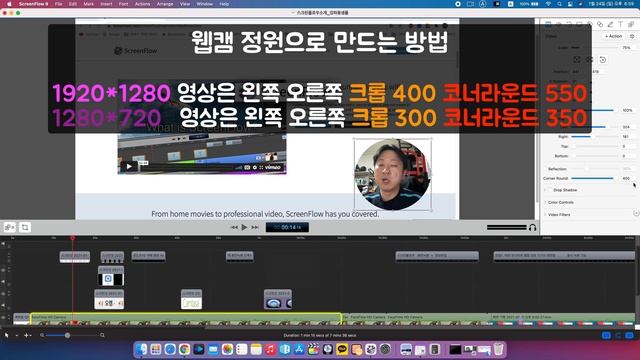This screenshot has height=360, width=640.
Task: Play the embedded web video
Action: pyautogui.click(x=129, y=166)
